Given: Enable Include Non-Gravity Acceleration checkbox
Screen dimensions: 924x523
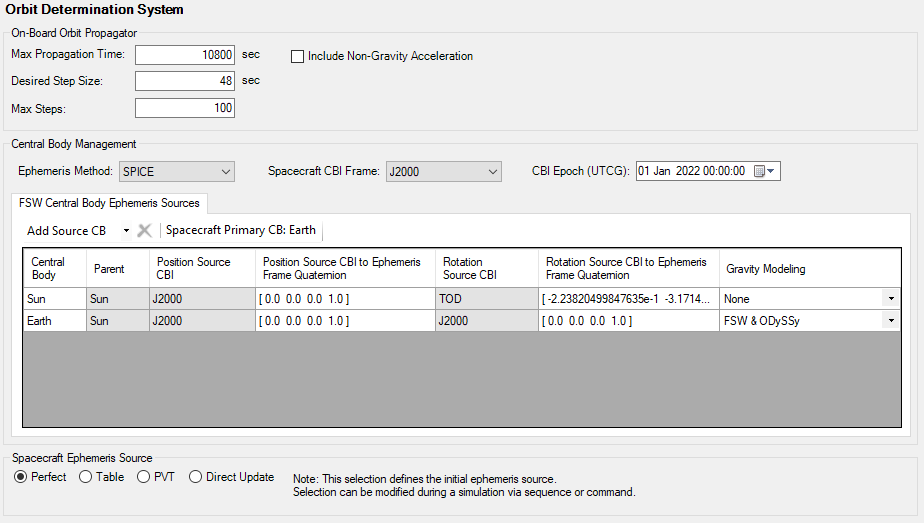Looking at the screenshot, I should point(297,56).
